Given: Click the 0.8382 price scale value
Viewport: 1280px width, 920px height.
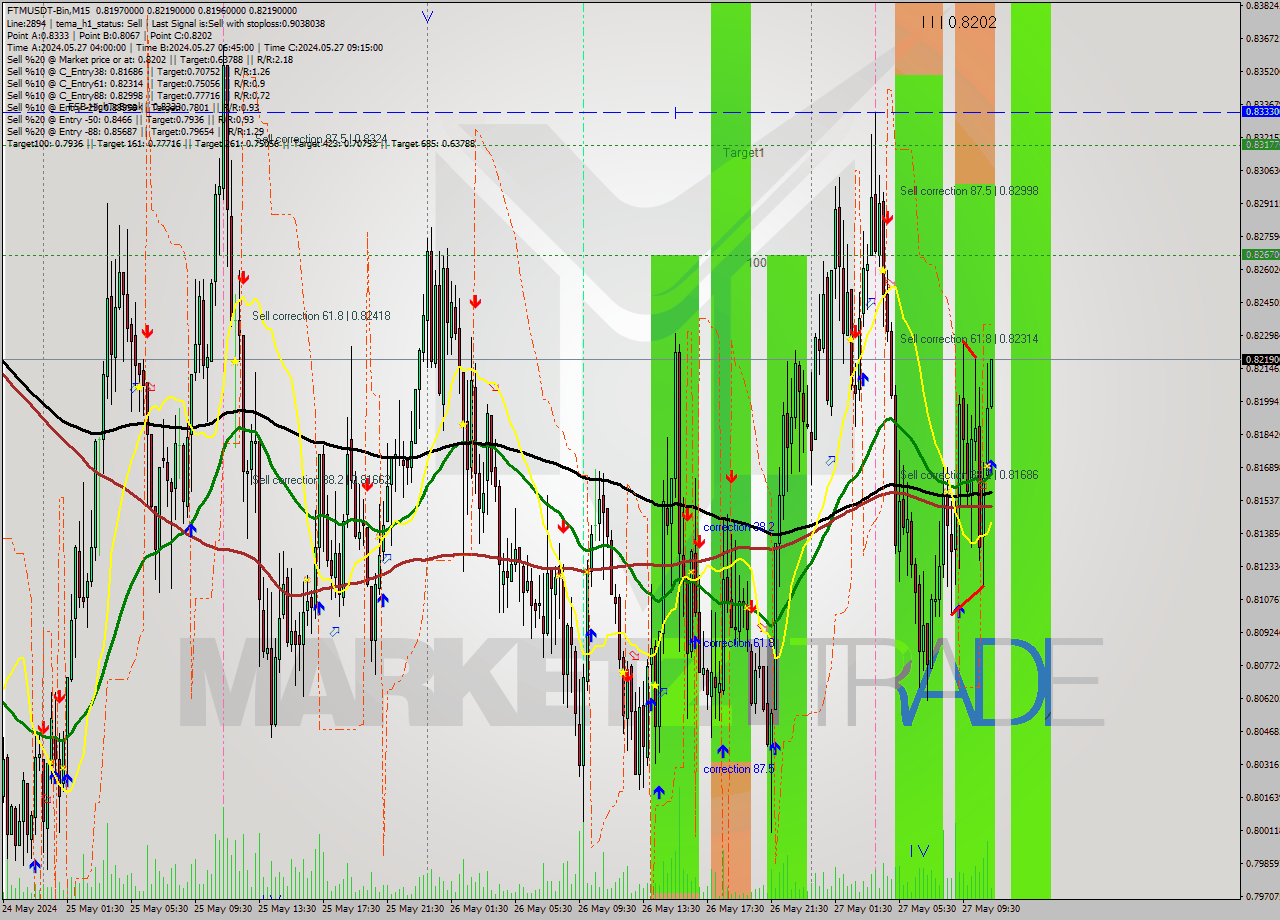Looking at the screenshot, I should (x=1262, y=5).
